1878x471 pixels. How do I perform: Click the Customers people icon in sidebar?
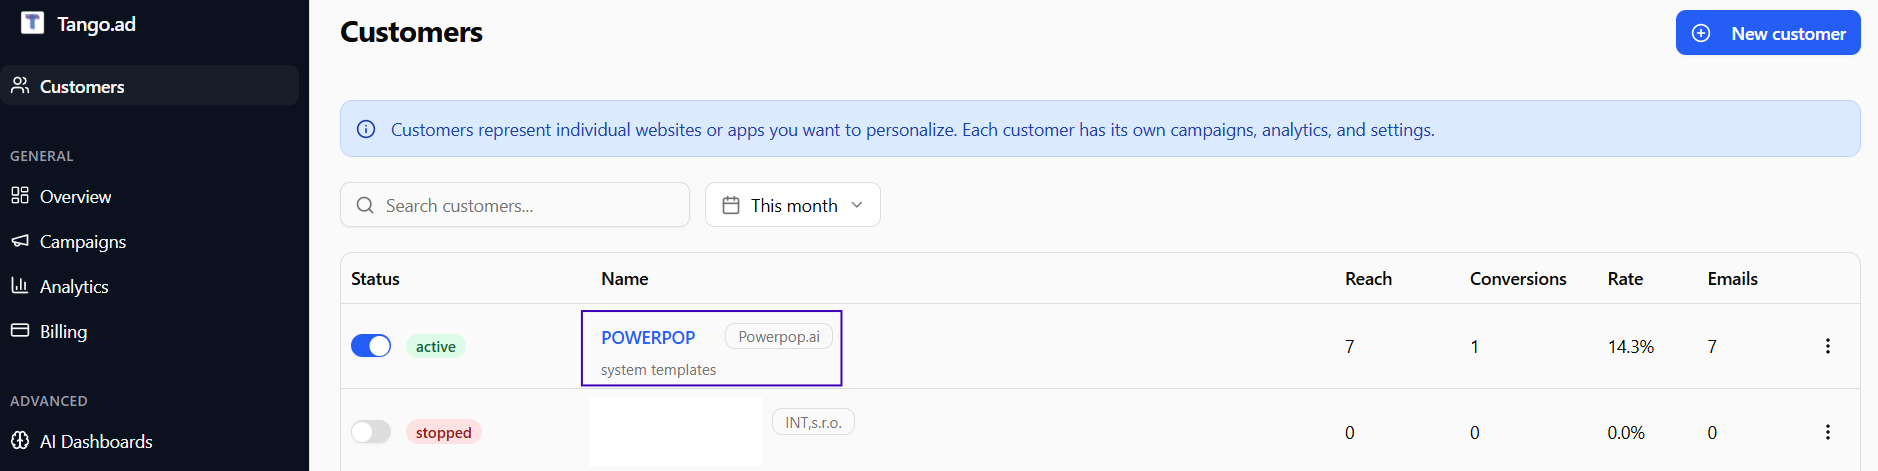[20, 86]
